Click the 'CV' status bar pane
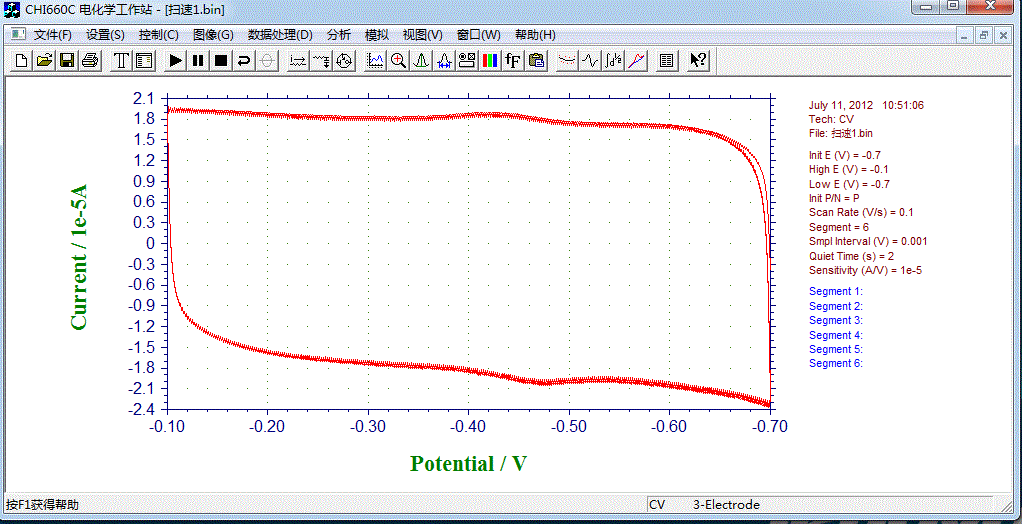Viewport: 1022px width, 524px height. pos(657,504)
